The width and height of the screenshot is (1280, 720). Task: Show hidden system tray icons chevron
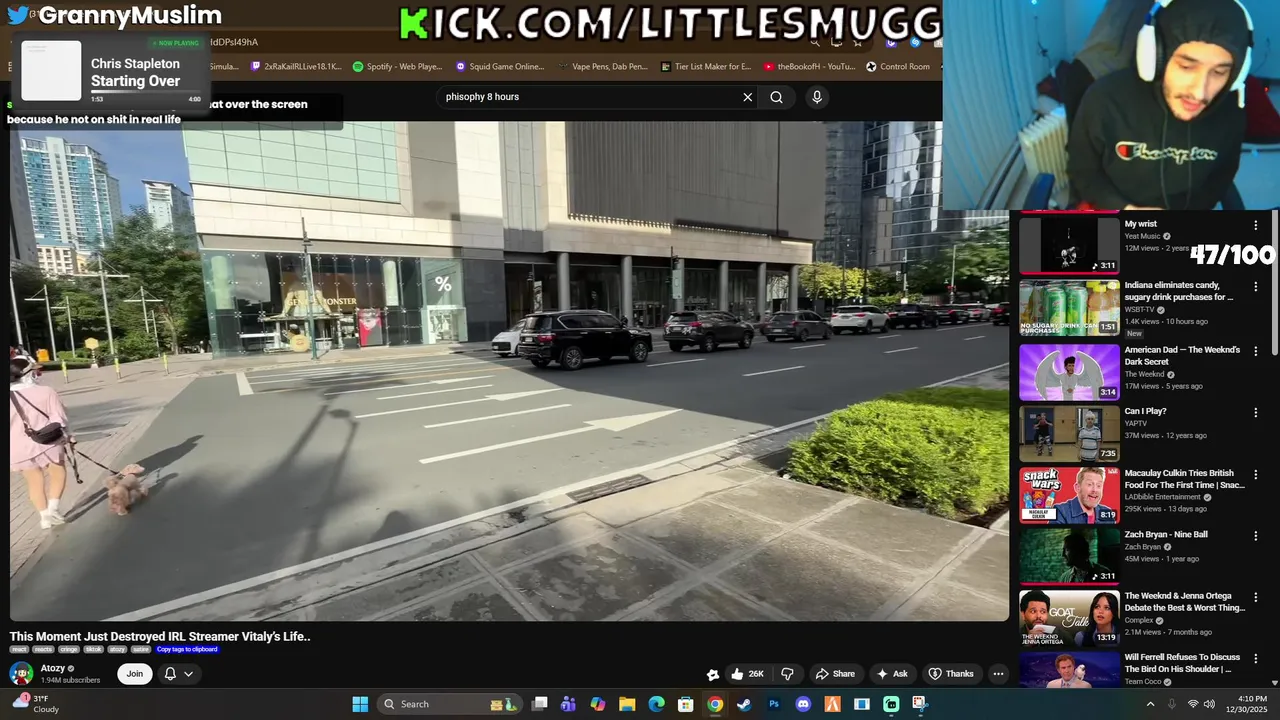(1150, 704)
